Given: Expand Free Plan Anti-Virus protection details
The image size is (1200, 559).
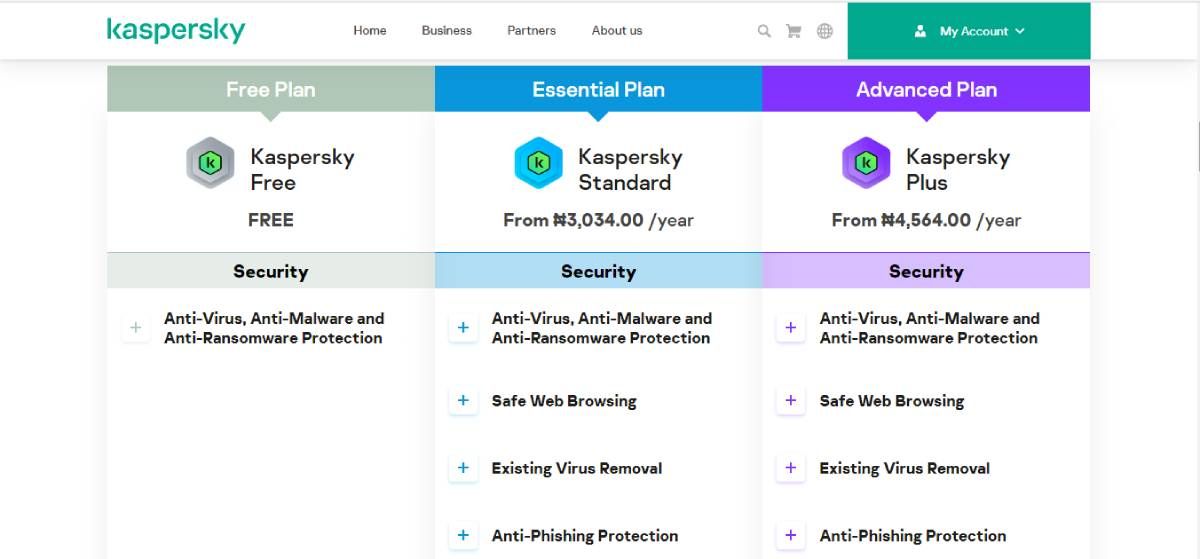Looking at the screenshot, I should pyautogui.click(x=136, y=328).
